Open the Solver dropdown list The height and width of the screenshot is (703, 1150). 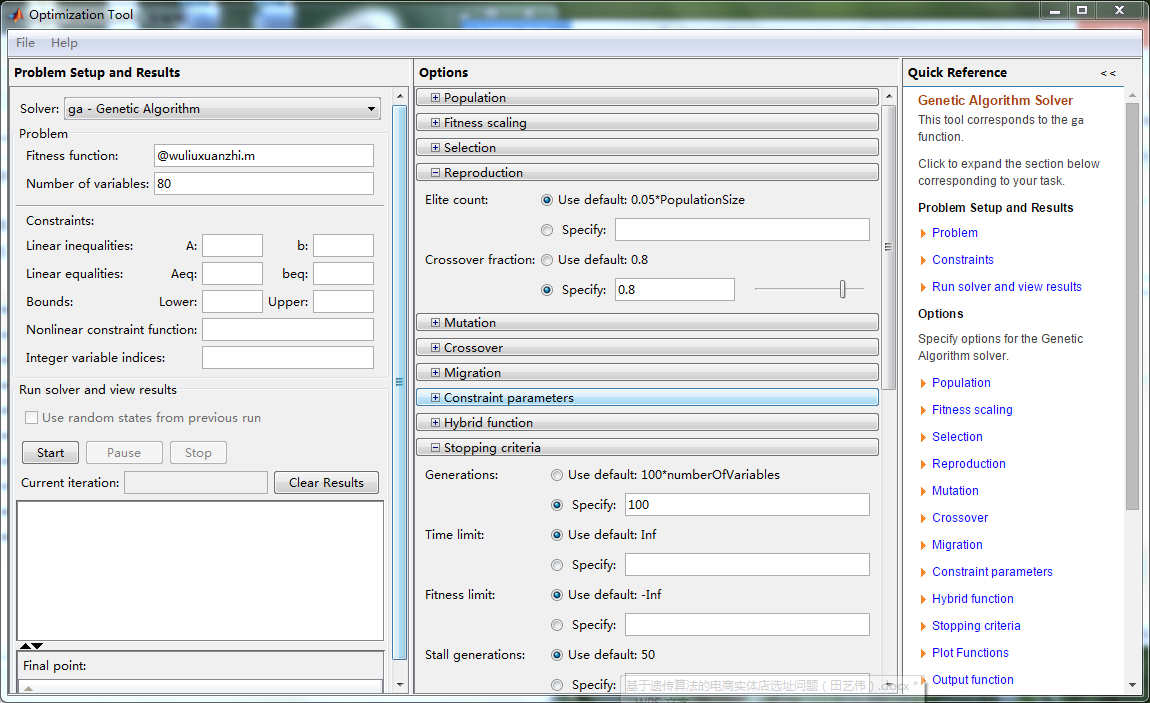(371, 109)
